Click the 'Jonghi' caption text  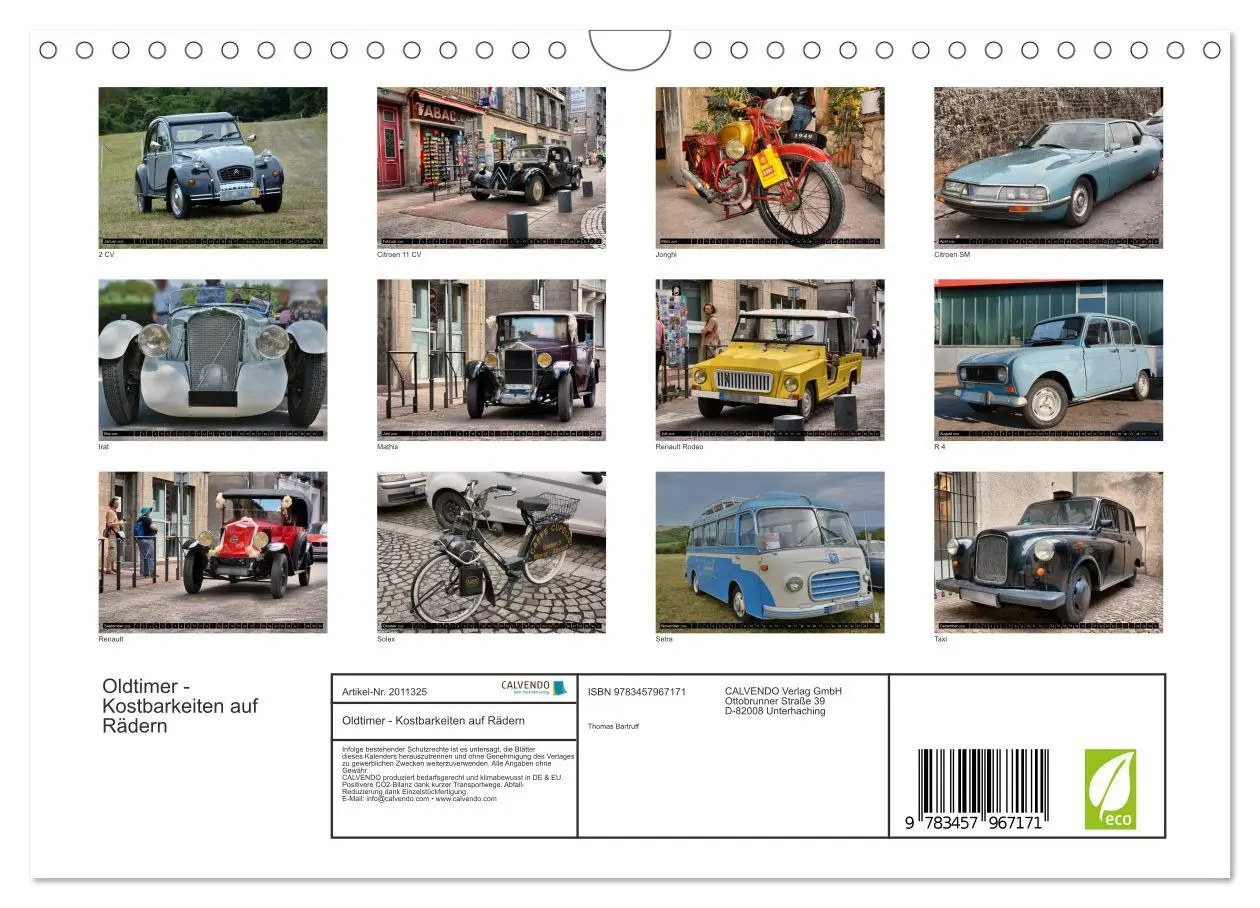(x=666, y=255)
